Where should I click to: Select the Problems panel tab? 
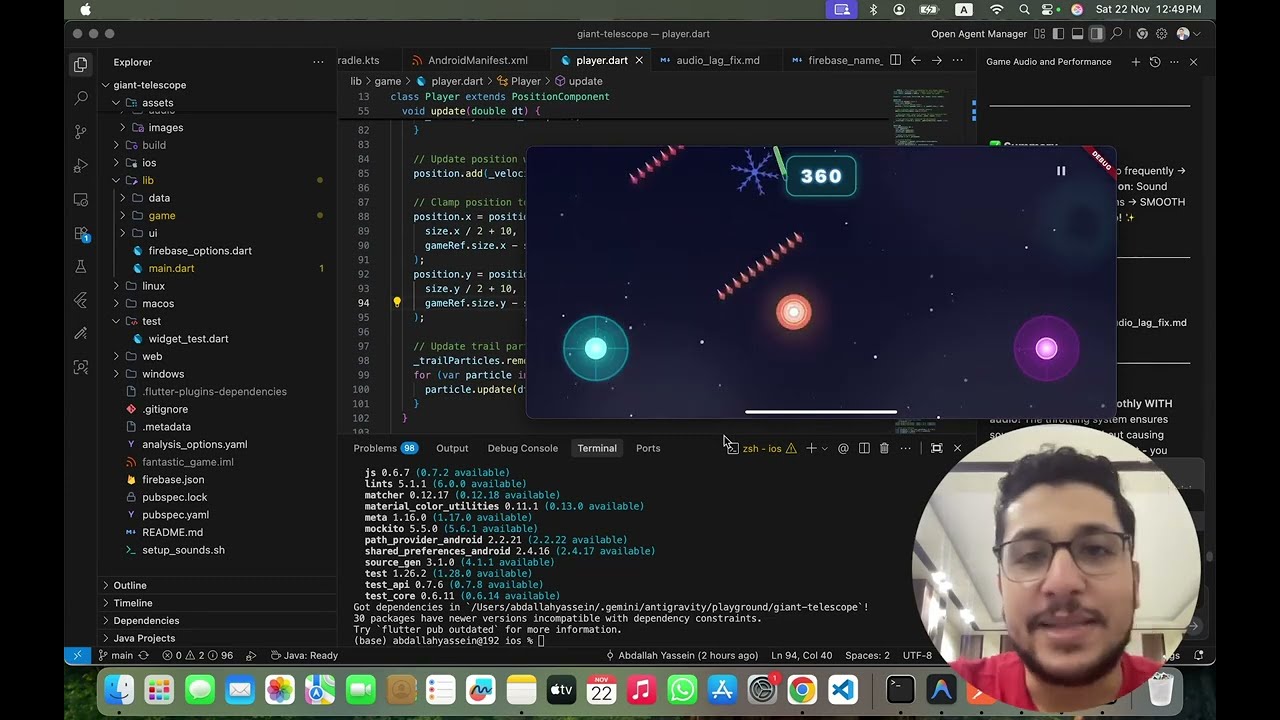(385, 448)
